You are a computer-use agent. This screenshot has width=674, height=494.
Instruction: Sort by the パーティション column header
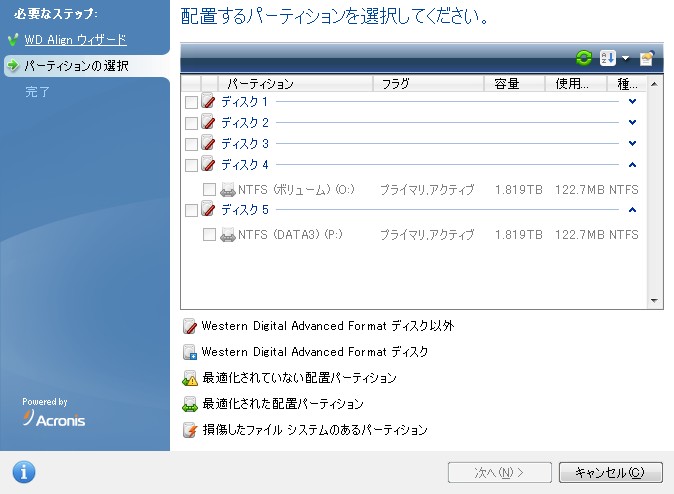[x=295, y=83]
